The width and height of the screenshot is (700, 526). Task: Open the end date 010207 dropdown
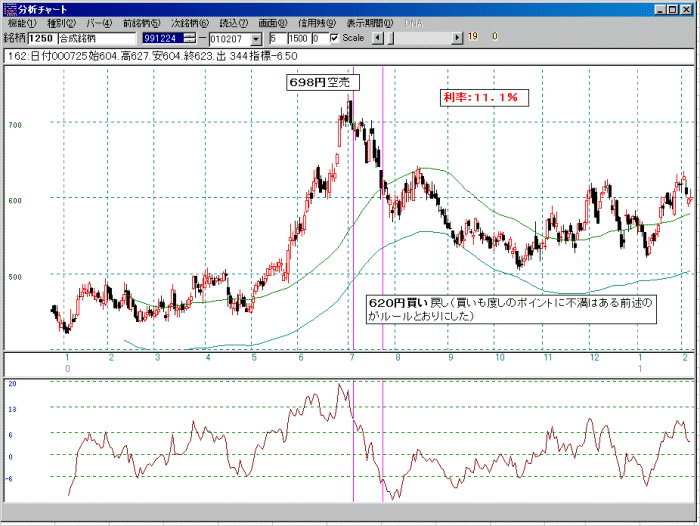[x=256, y=38]
